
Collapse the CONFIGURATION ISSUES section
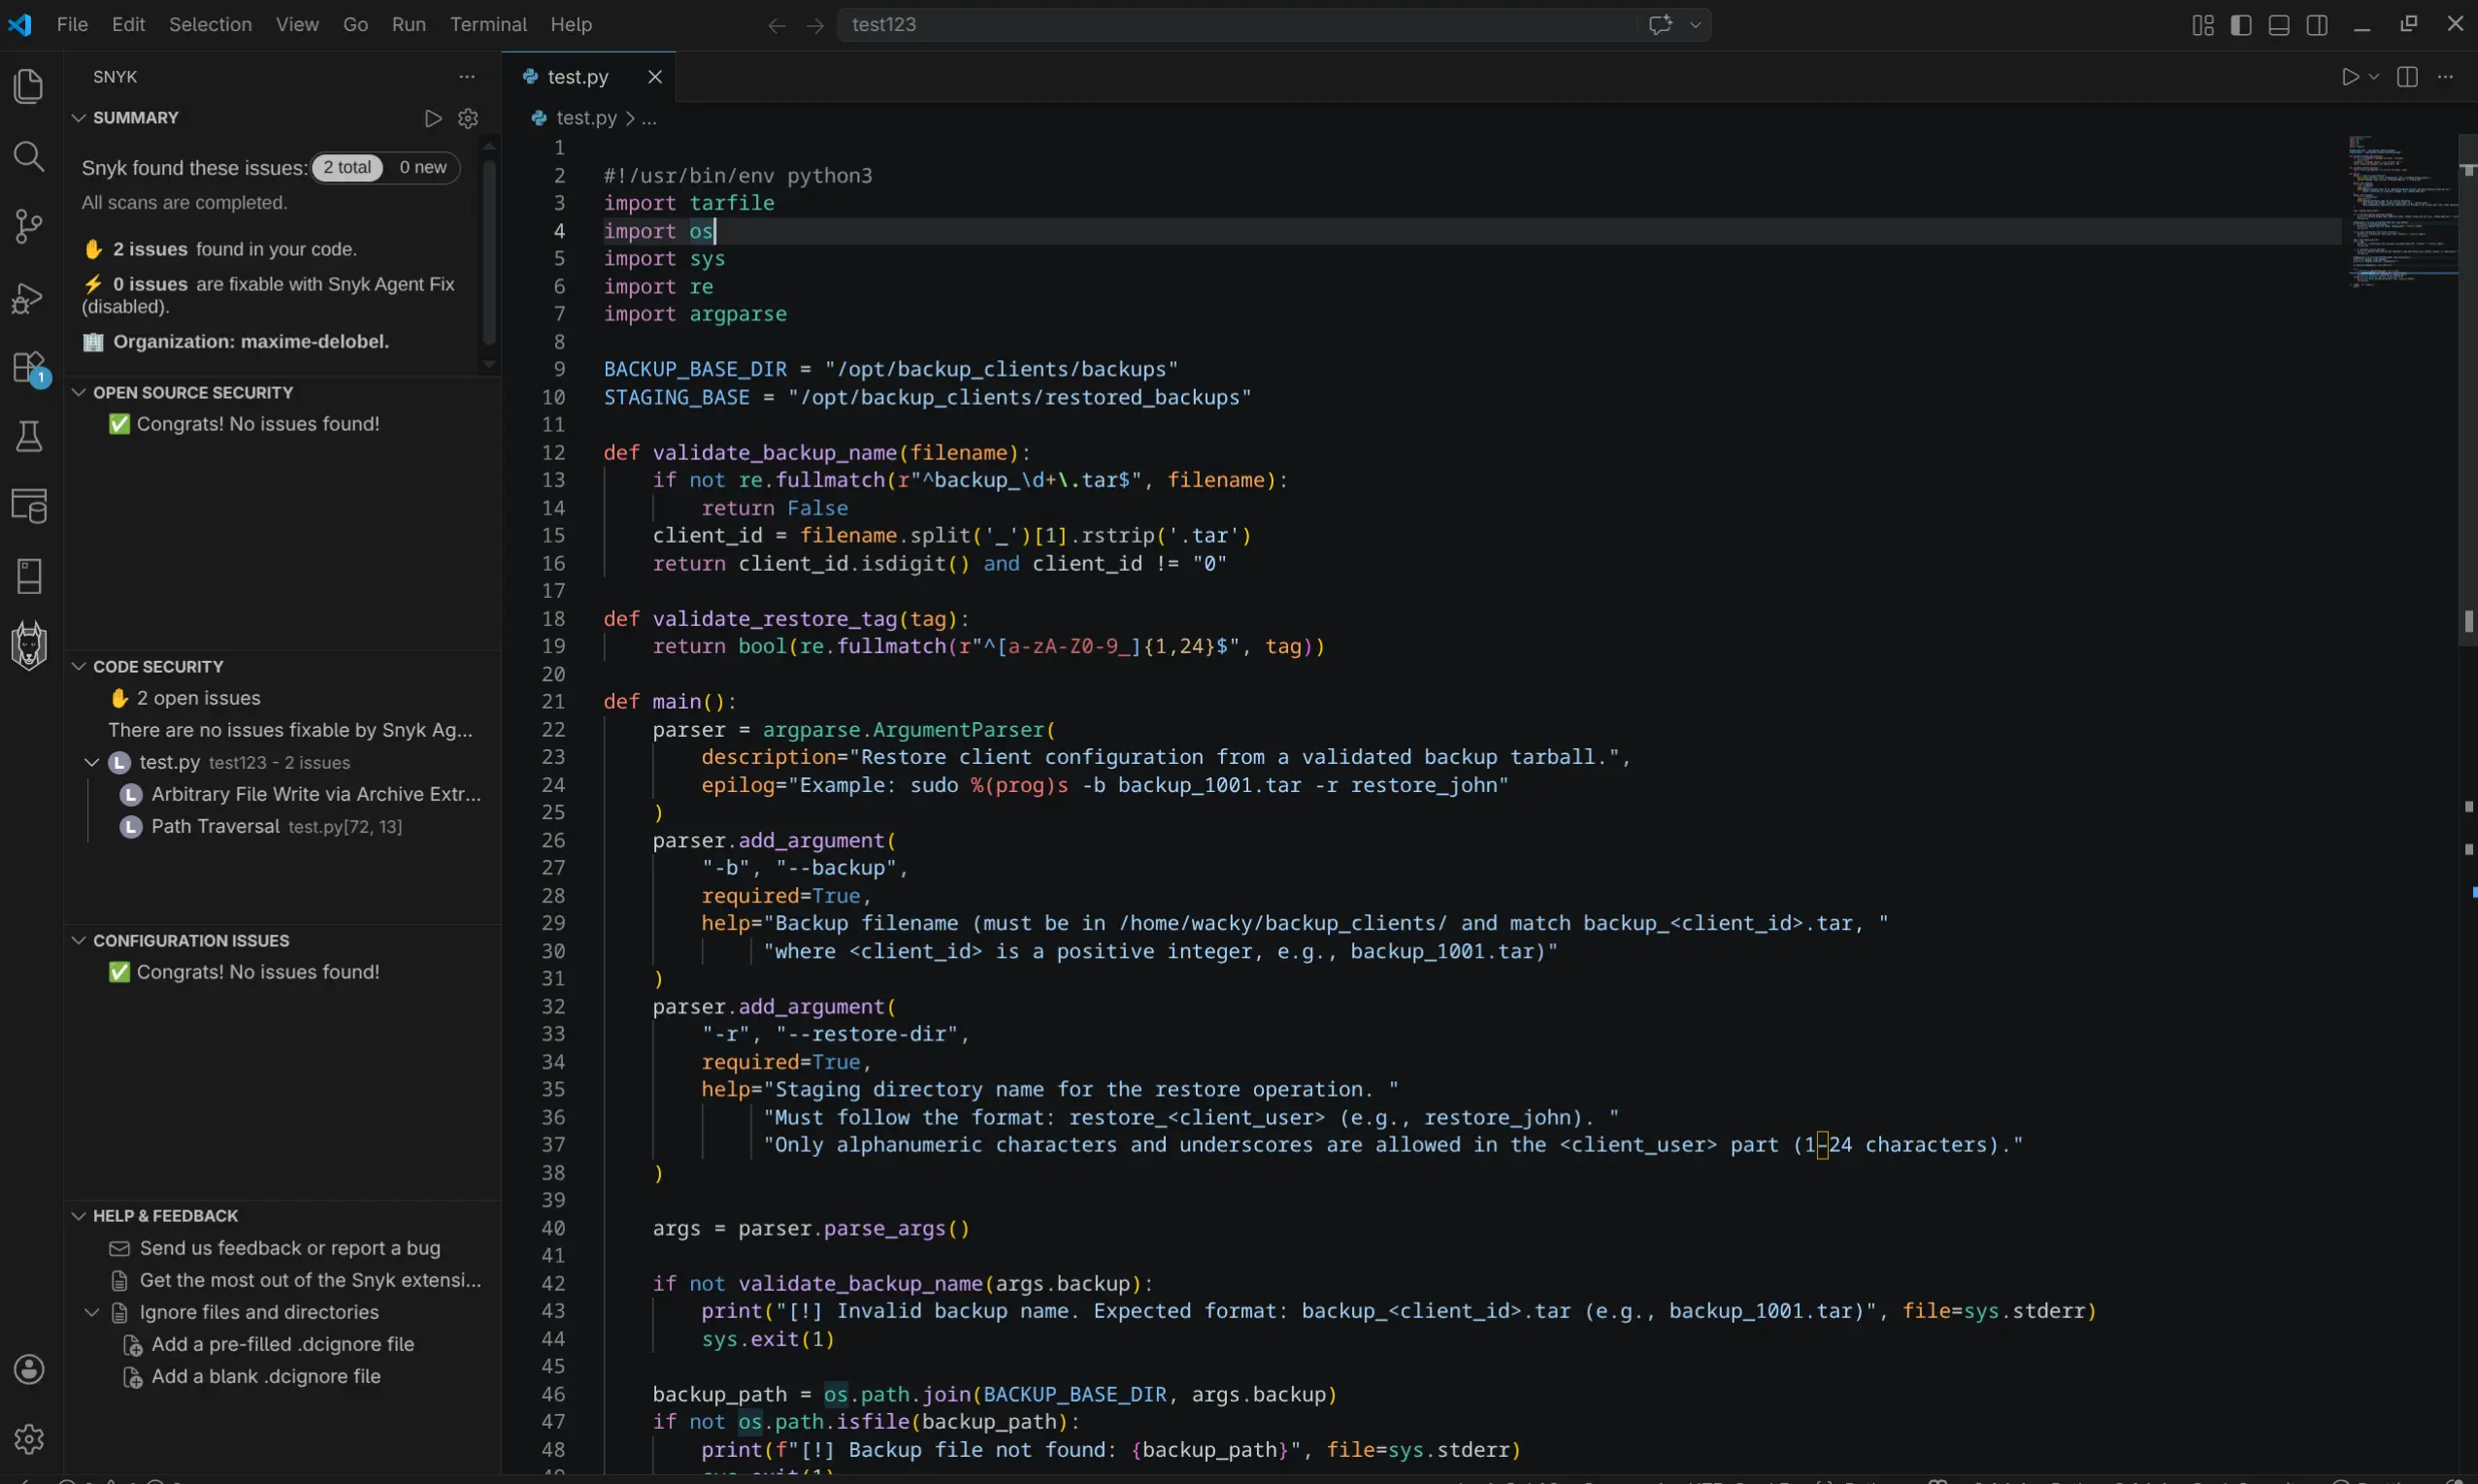click(78, 941)
